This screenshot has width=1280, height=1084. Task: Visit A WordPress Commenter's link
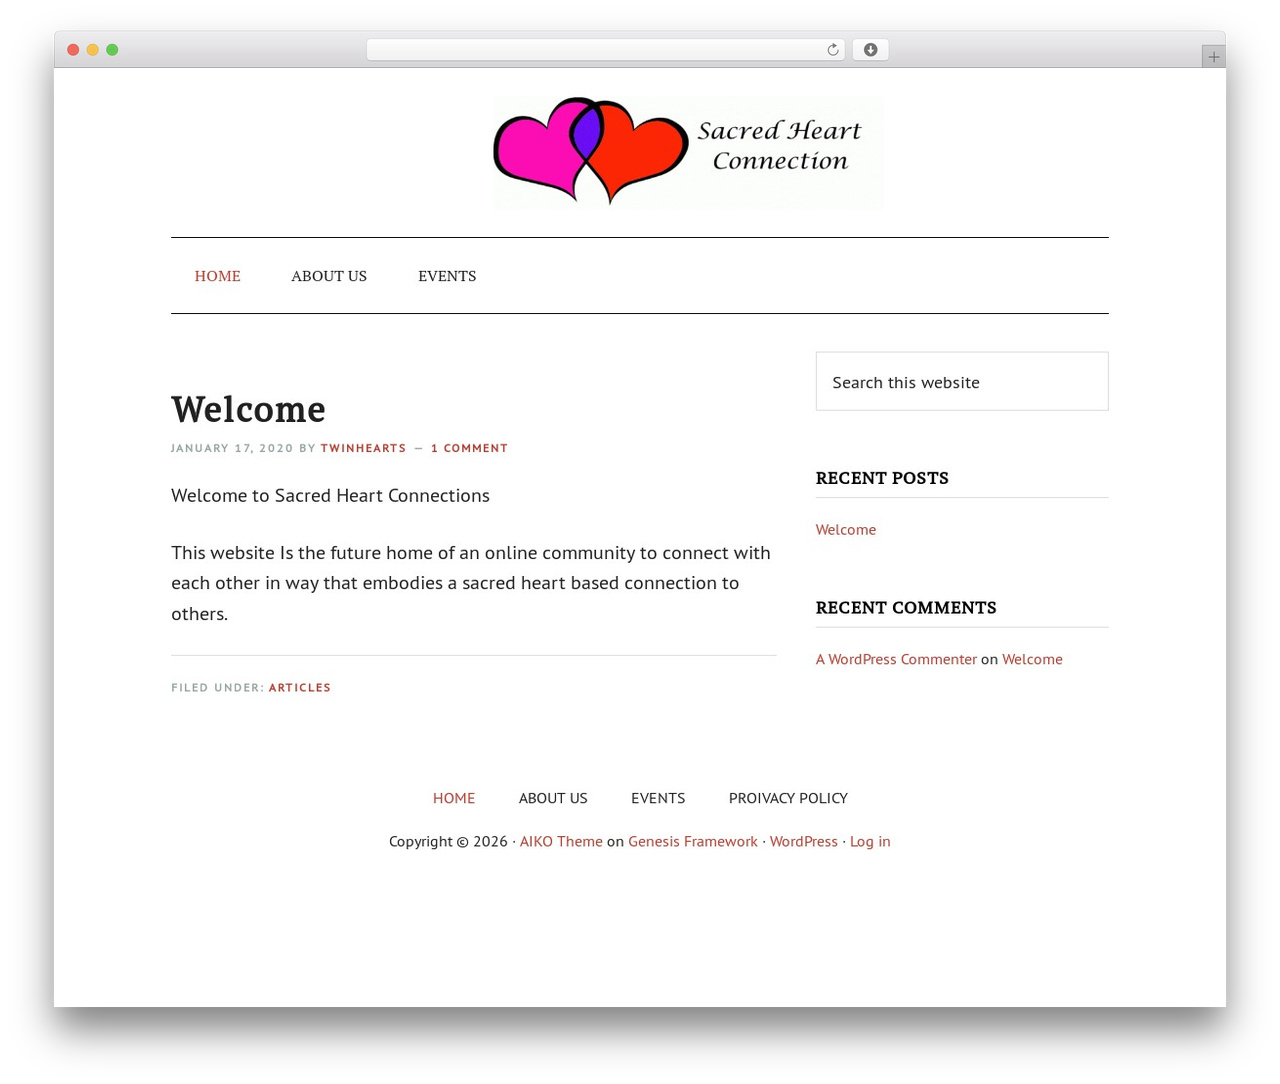click(x=896, y=659)
